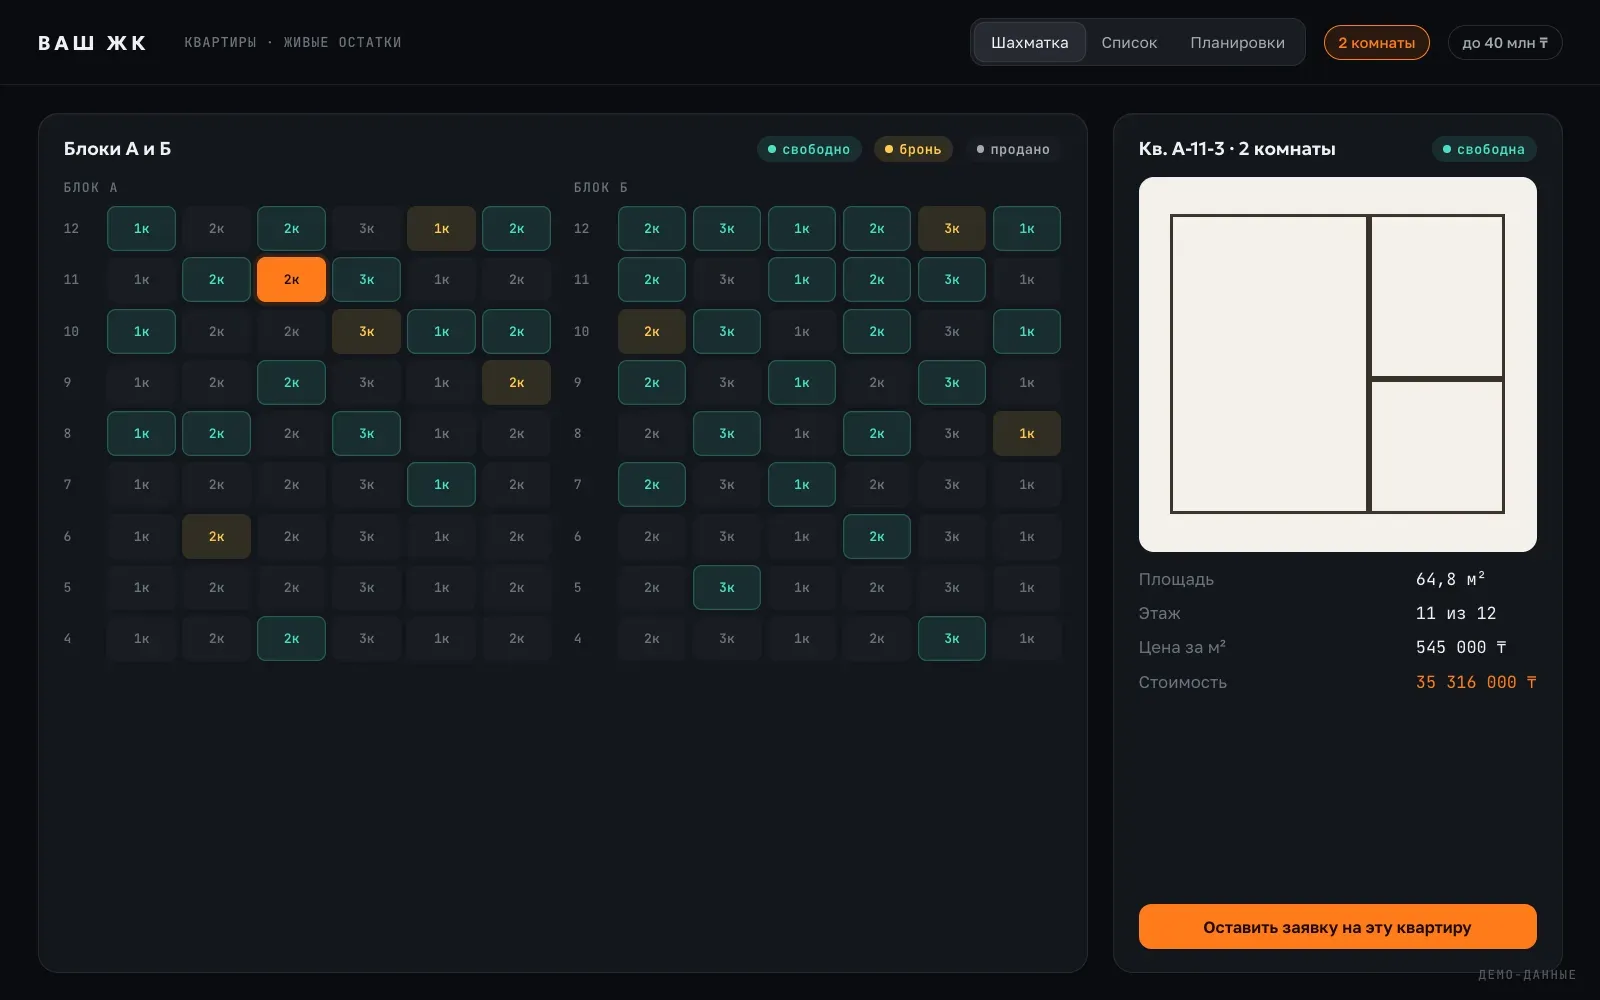This screenshot has width=1600, height=1000.
Task: Select Block Б floor 5 free 3к apartment
Action: [x=726, y=587]
